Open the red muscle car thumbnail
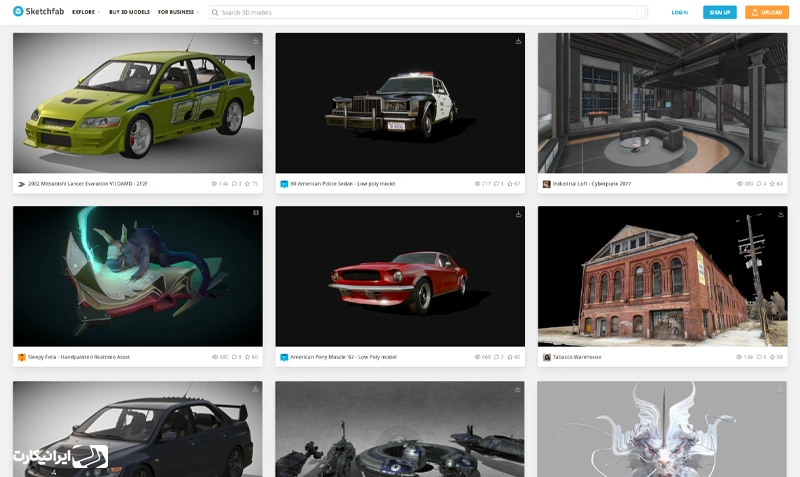800x477 pixels. coord(400,277)
